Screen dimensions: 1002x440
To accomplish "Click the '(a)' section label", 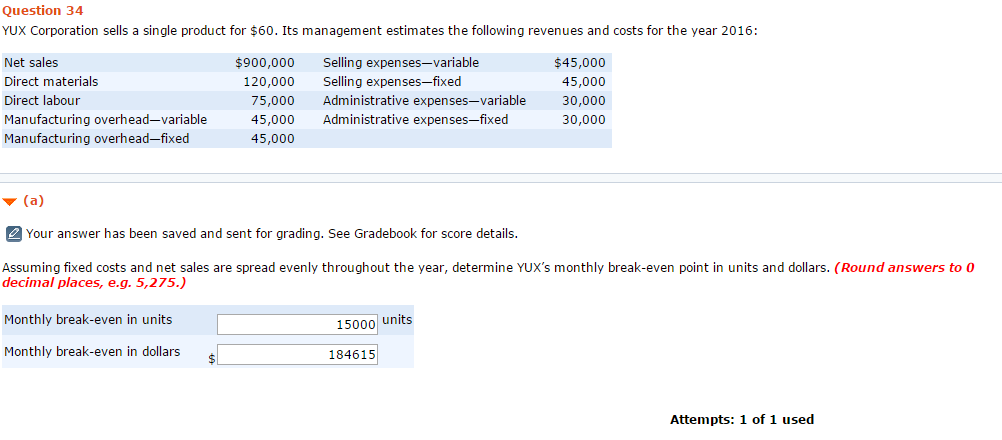I will click(x=33, y=201).
